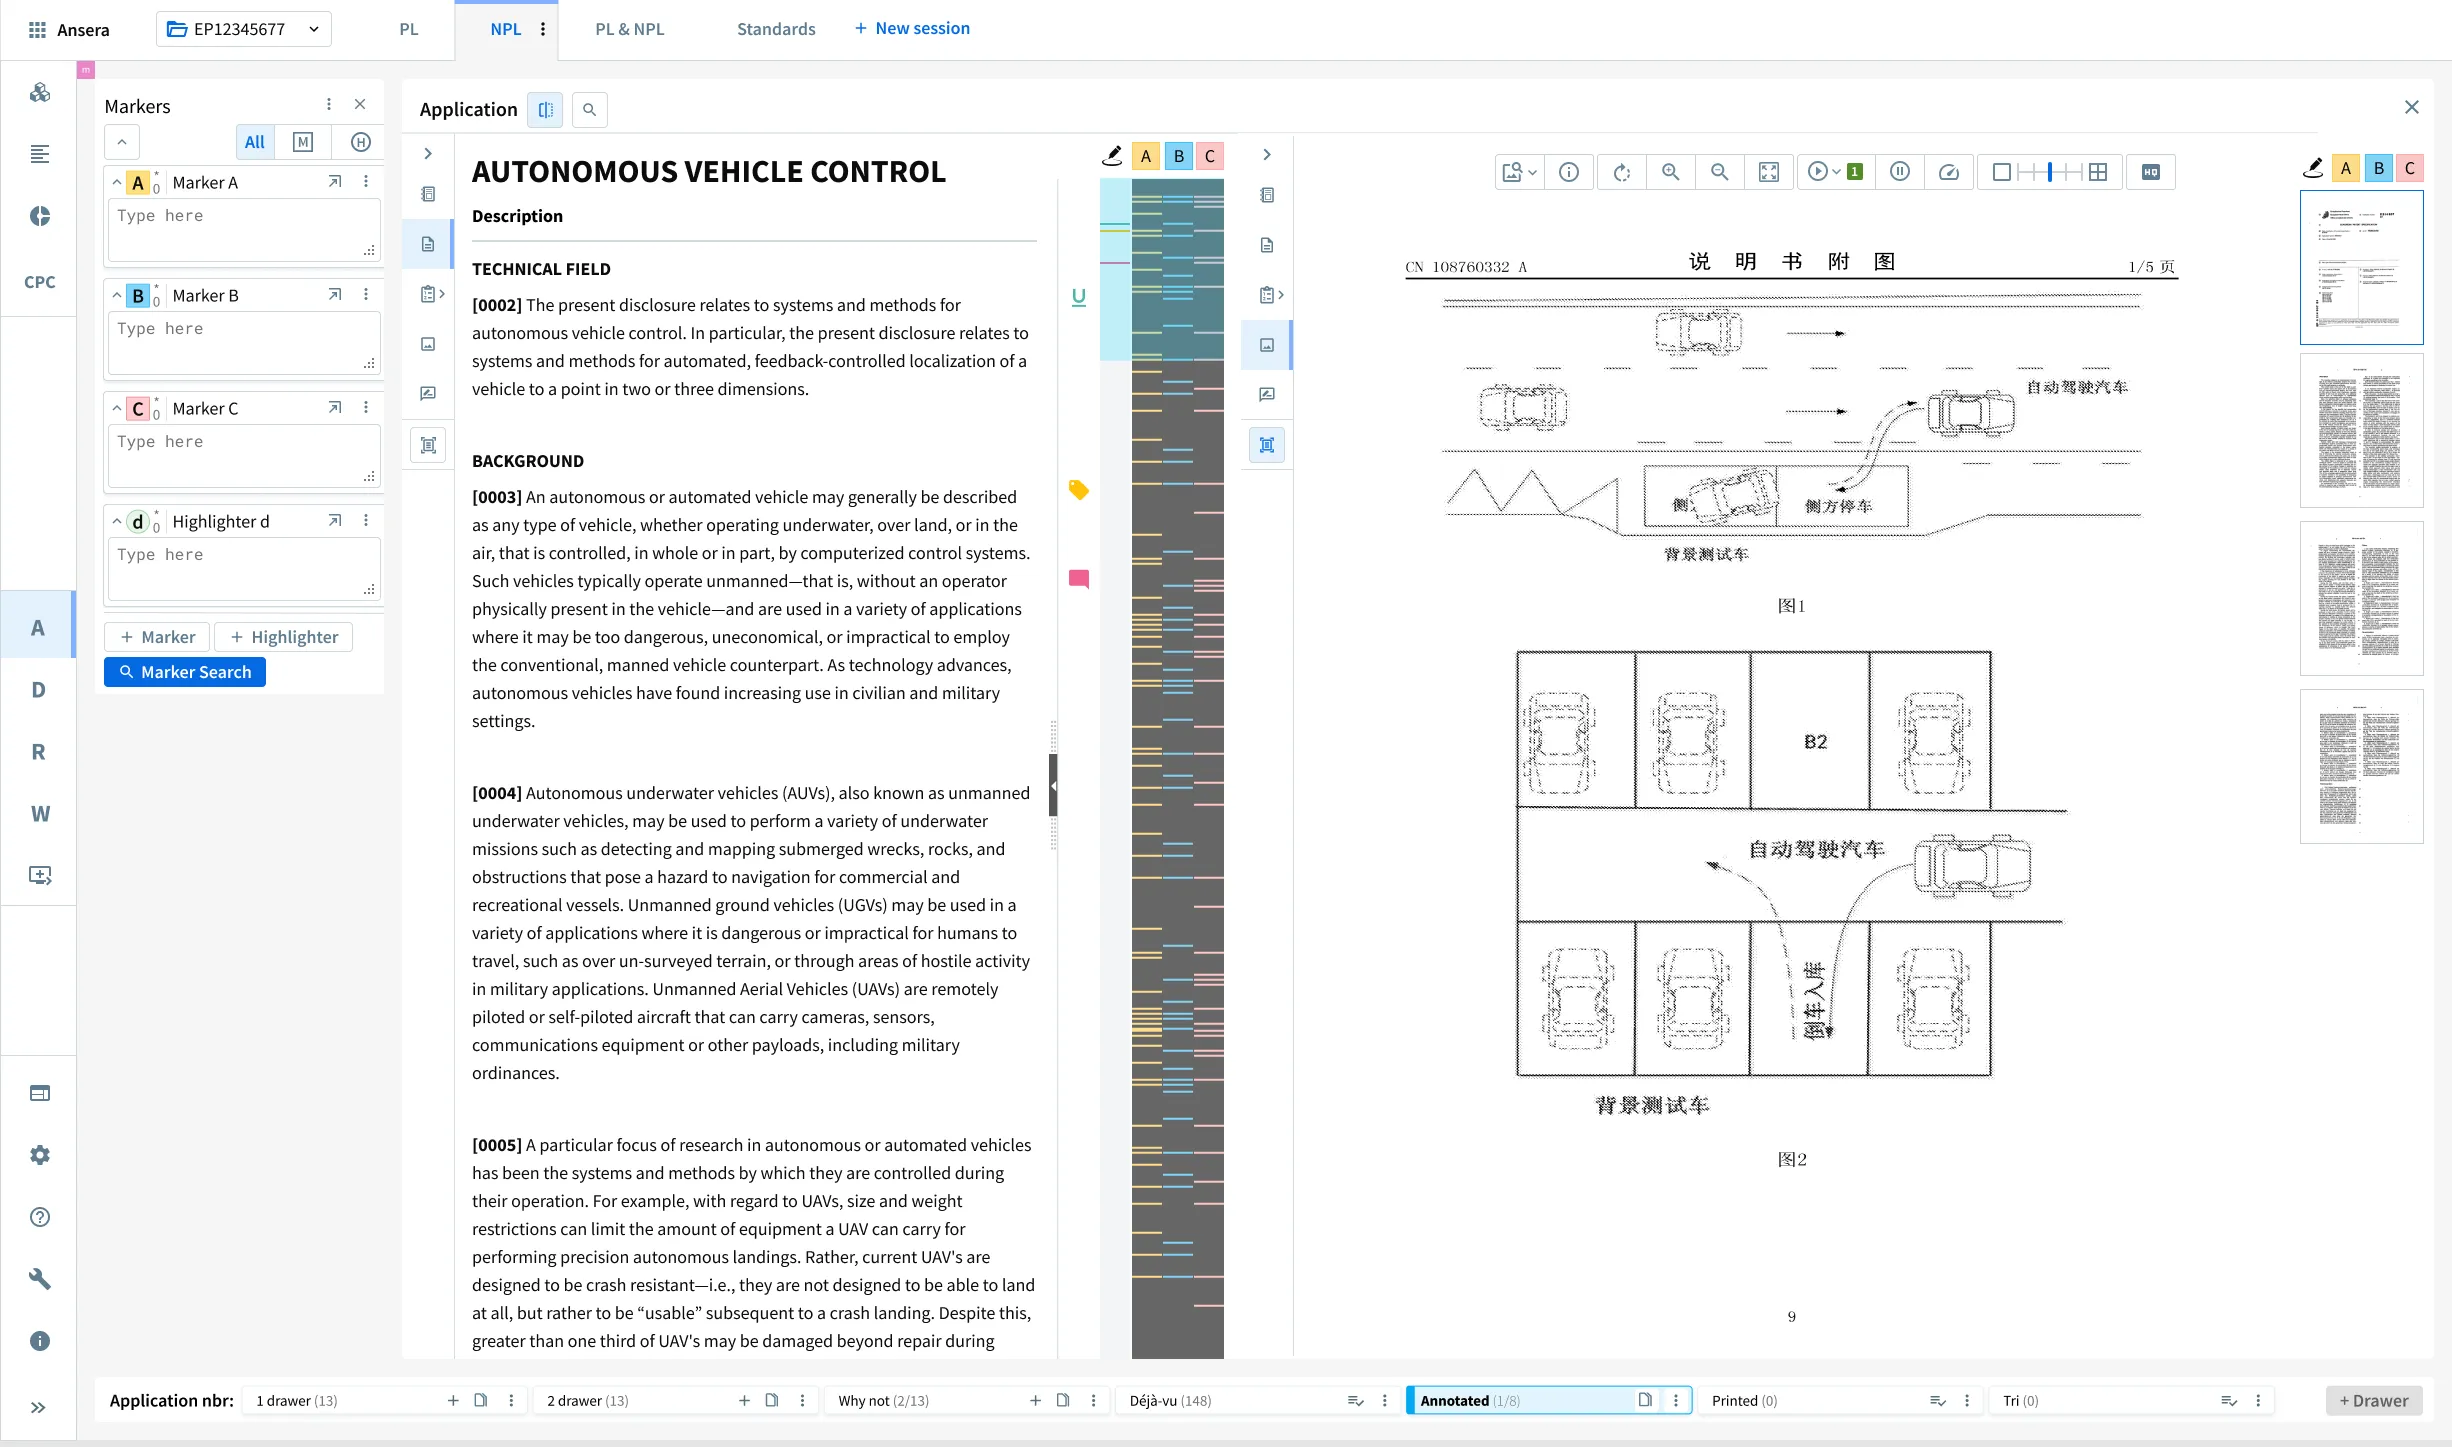Click the Marker Search button

point(185,672)
